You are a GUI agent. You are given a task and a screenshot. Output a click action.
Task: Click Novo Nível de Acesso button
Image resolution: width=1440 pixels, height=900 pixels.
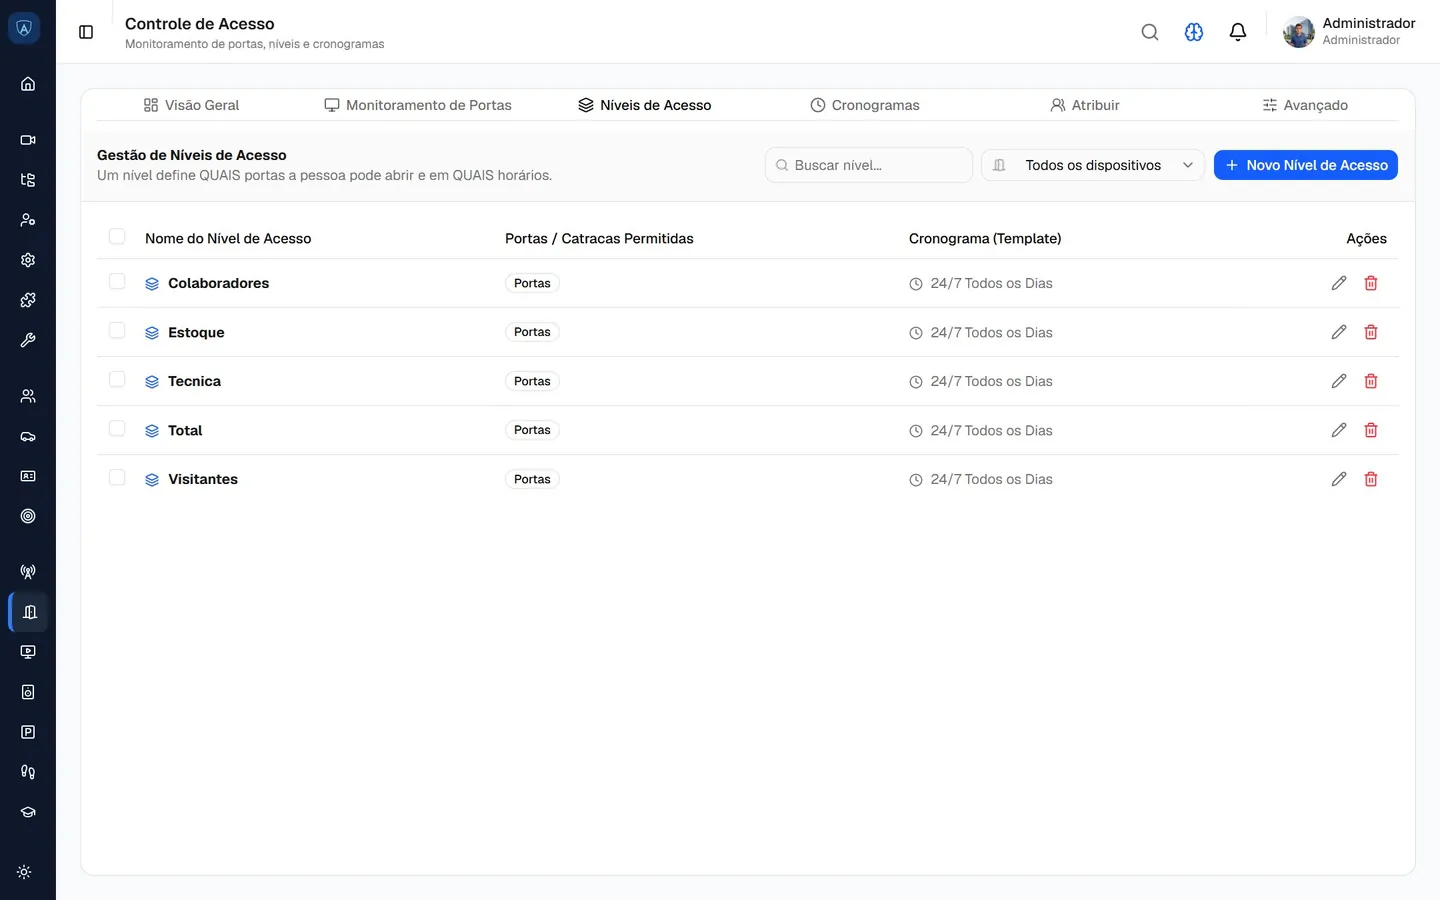pos(1306,165)
